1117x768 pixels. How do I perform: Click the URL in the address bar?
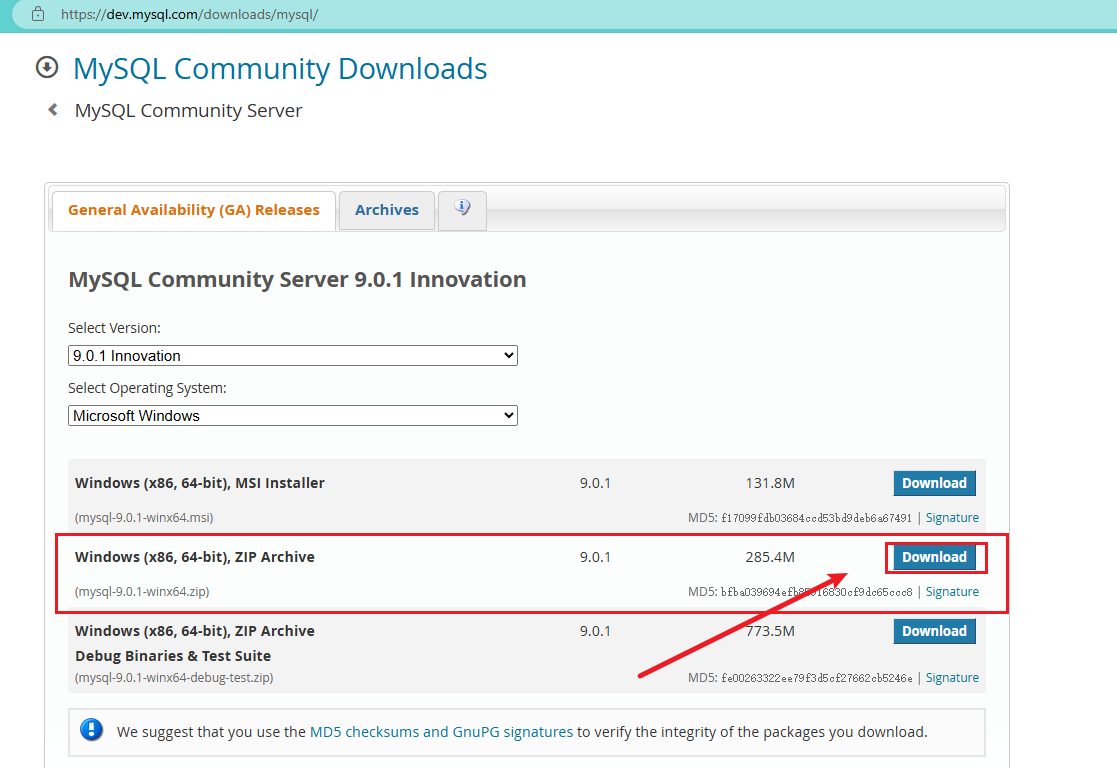(x=189, y=14)
